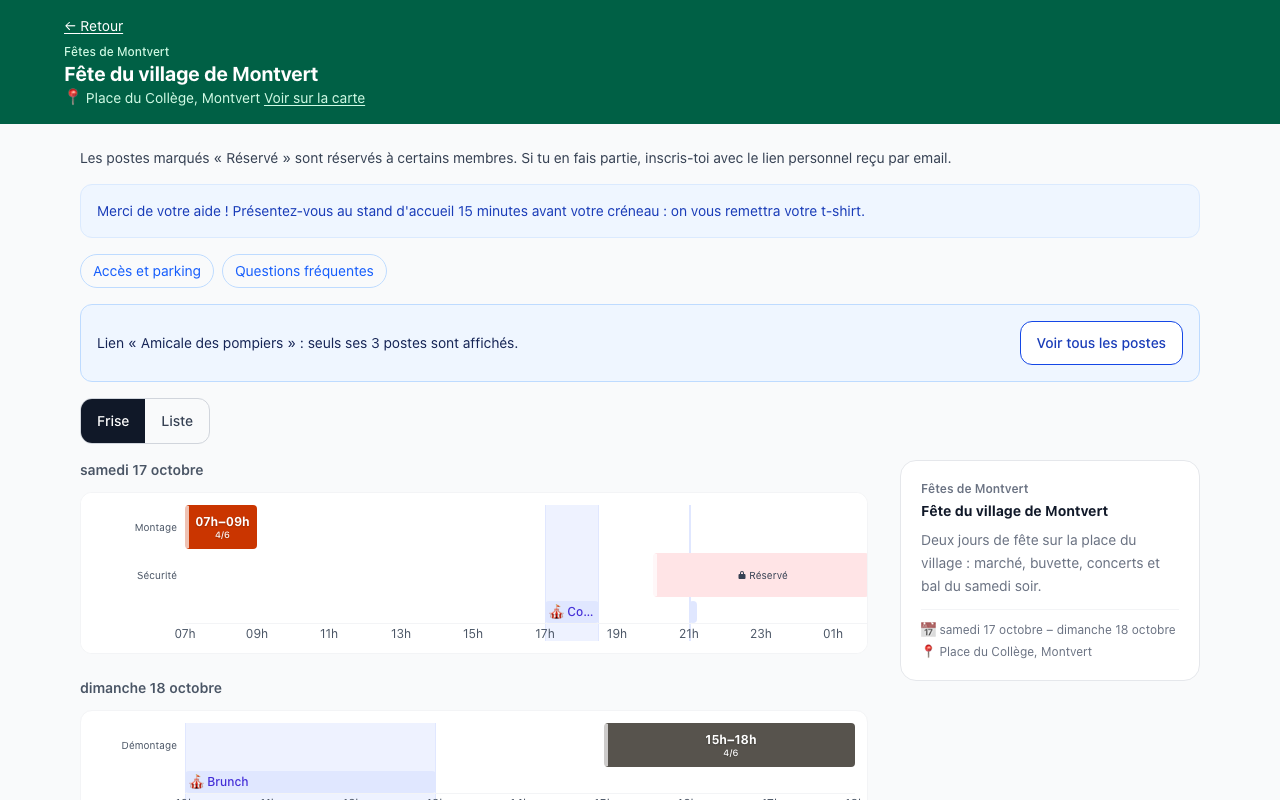Select the Démontage 15h–18h shift block

coord(730,745)
